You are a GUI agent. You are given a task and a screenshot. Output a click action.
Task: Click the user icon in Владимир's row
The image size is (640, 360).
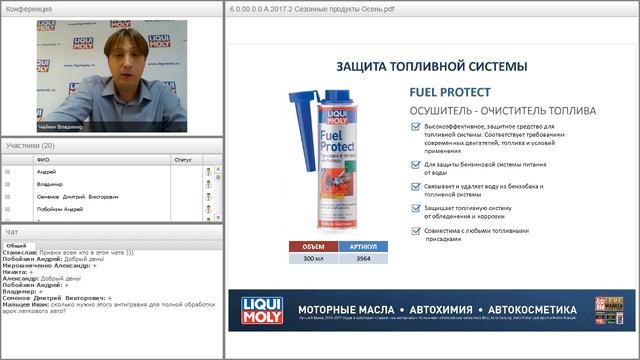pyautogui.click(x=209, y=184)
